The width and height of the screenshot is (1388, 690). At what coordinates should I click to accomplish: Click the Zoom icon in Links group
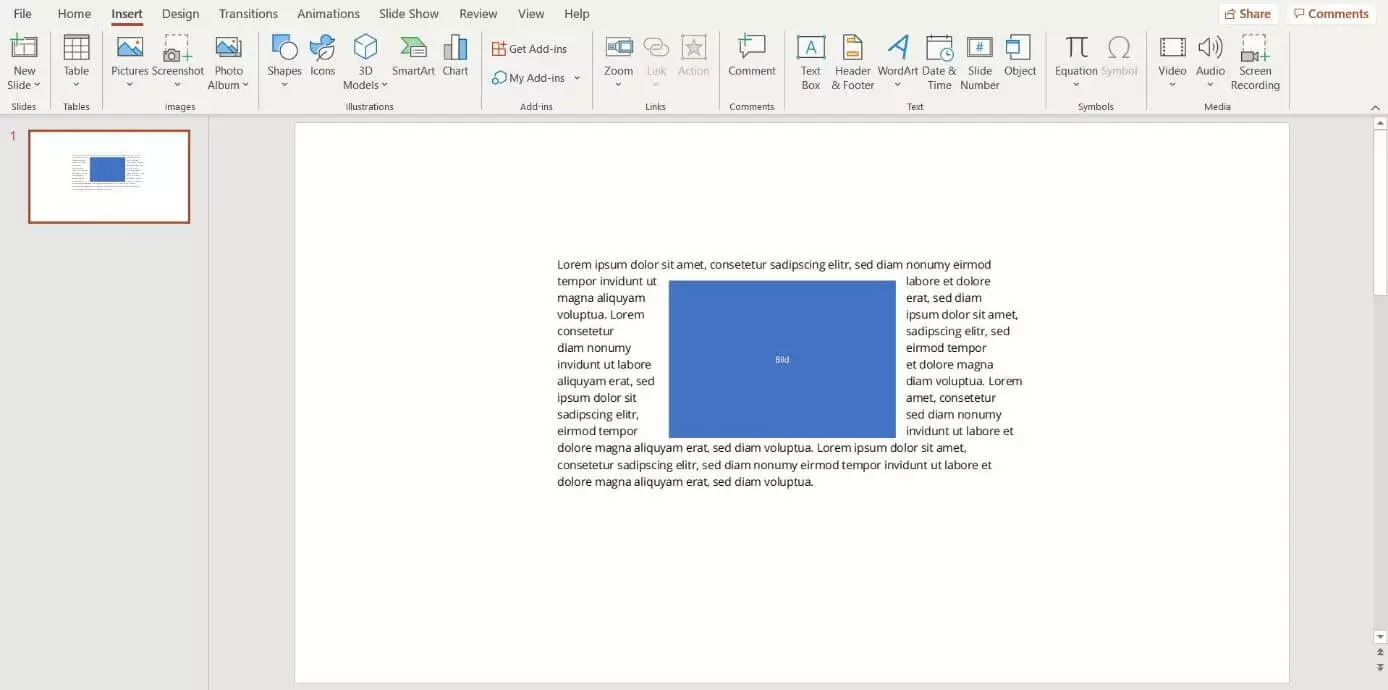[619, 48]
